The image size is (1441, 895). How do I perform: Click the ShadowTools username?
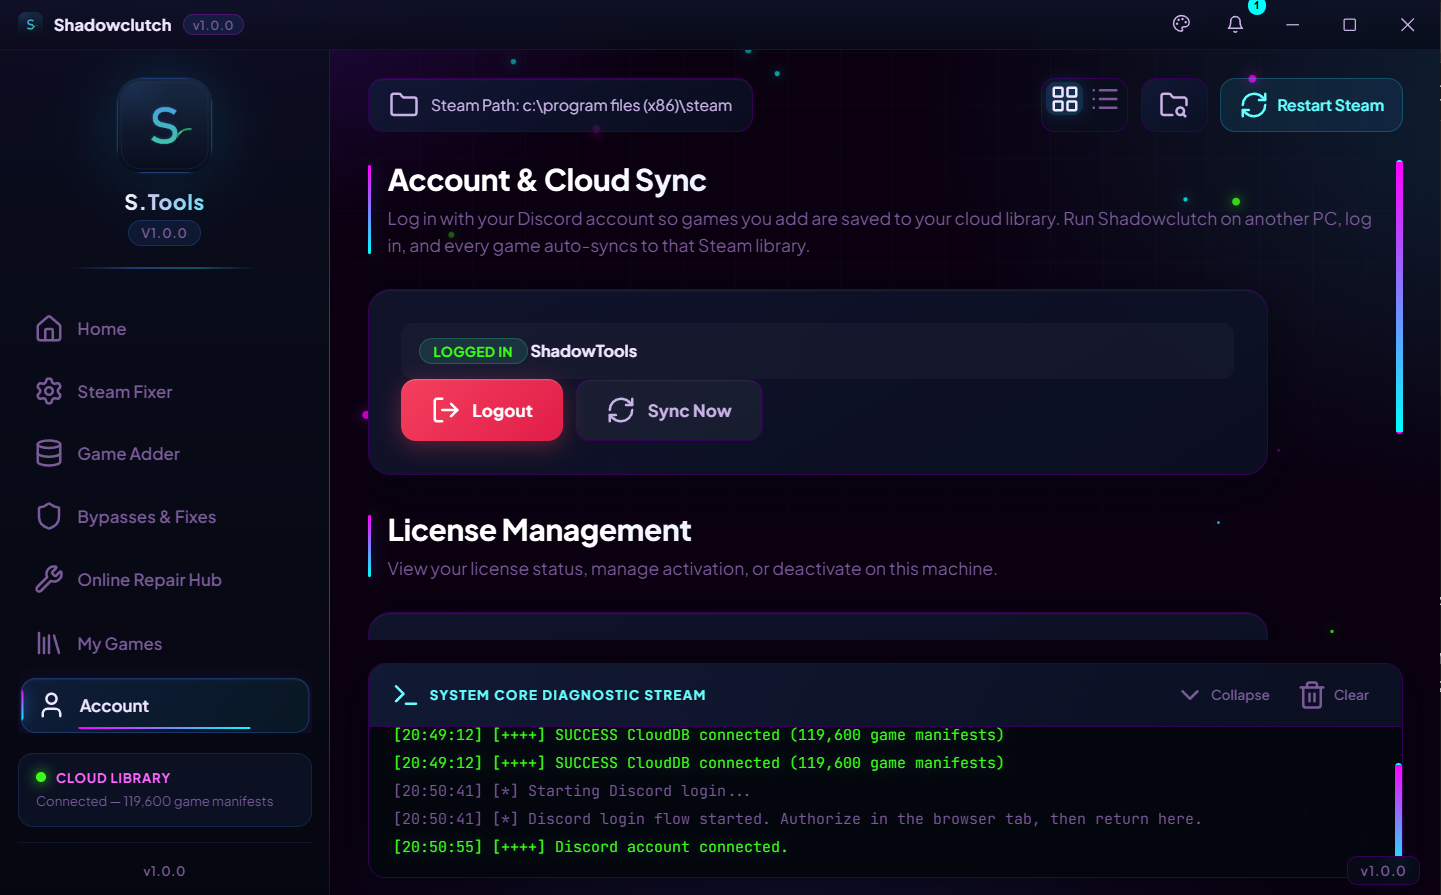click(583, 351)
